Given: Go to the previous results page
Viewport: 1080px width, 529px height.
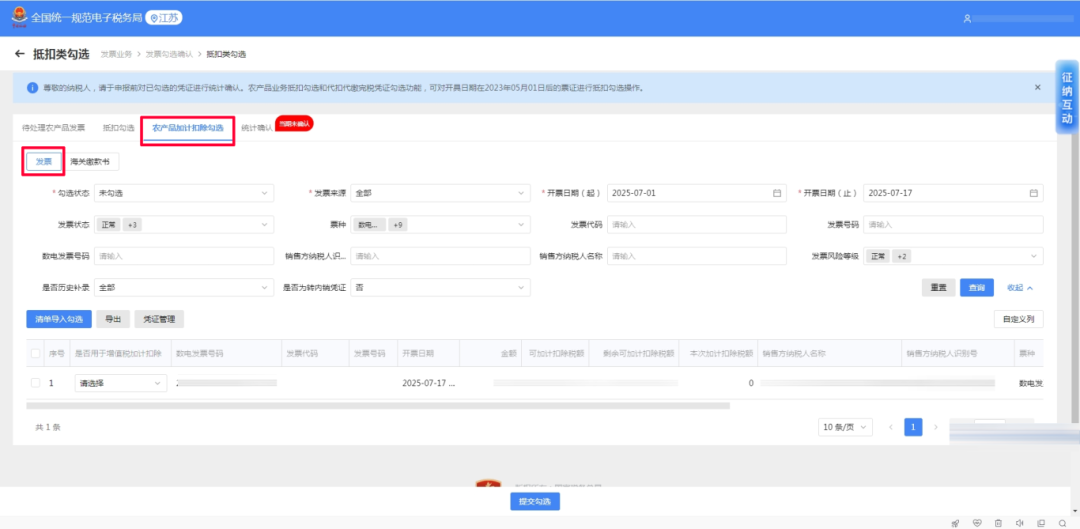Looking at the screenshot, I should pyautogui.click(x=891, y=427).
